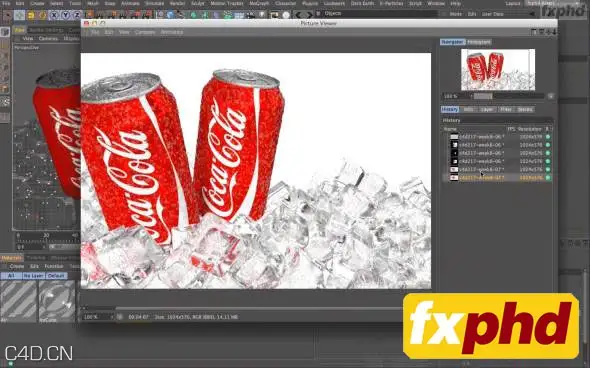Image resolution: width=590 pixels, height=368 pixels.
Task: Switch to the History tab
Action: (450, 109)
